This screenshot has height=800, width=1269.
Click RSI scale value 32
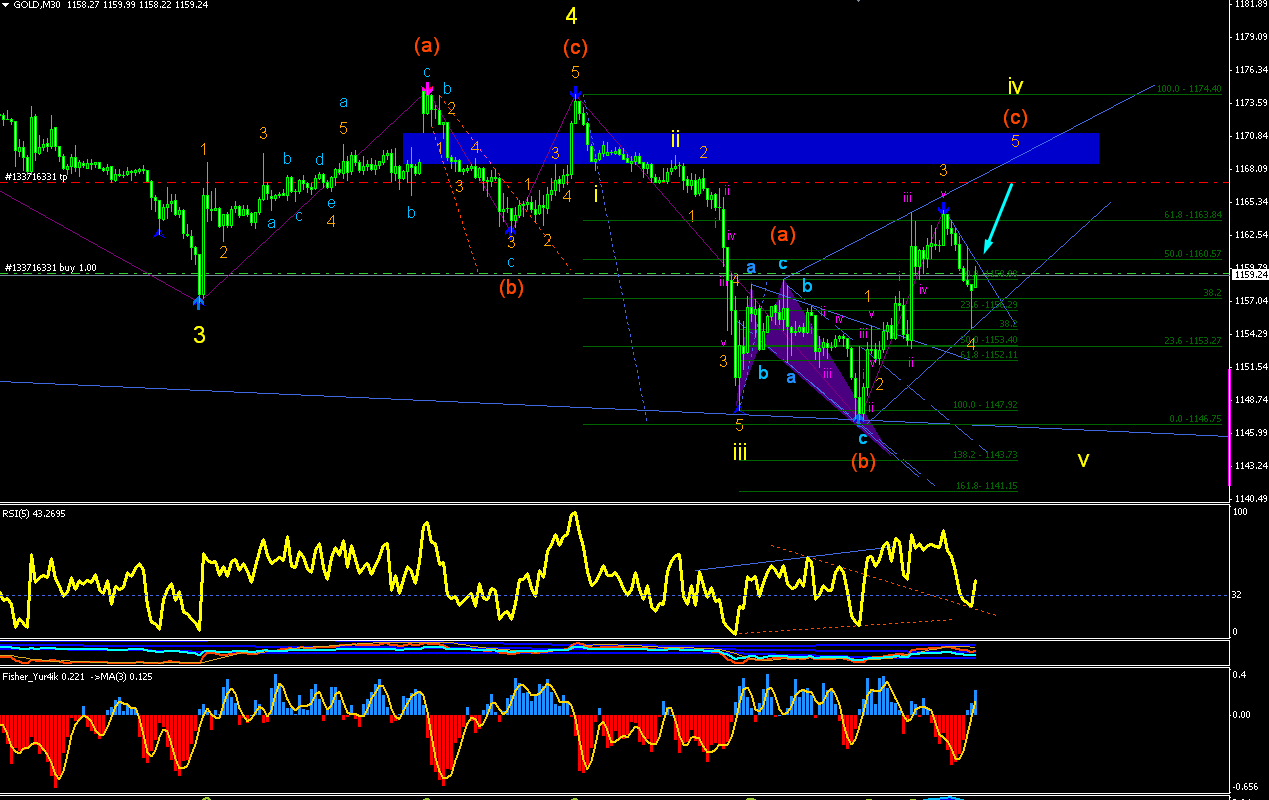[x=1237, y=596]
